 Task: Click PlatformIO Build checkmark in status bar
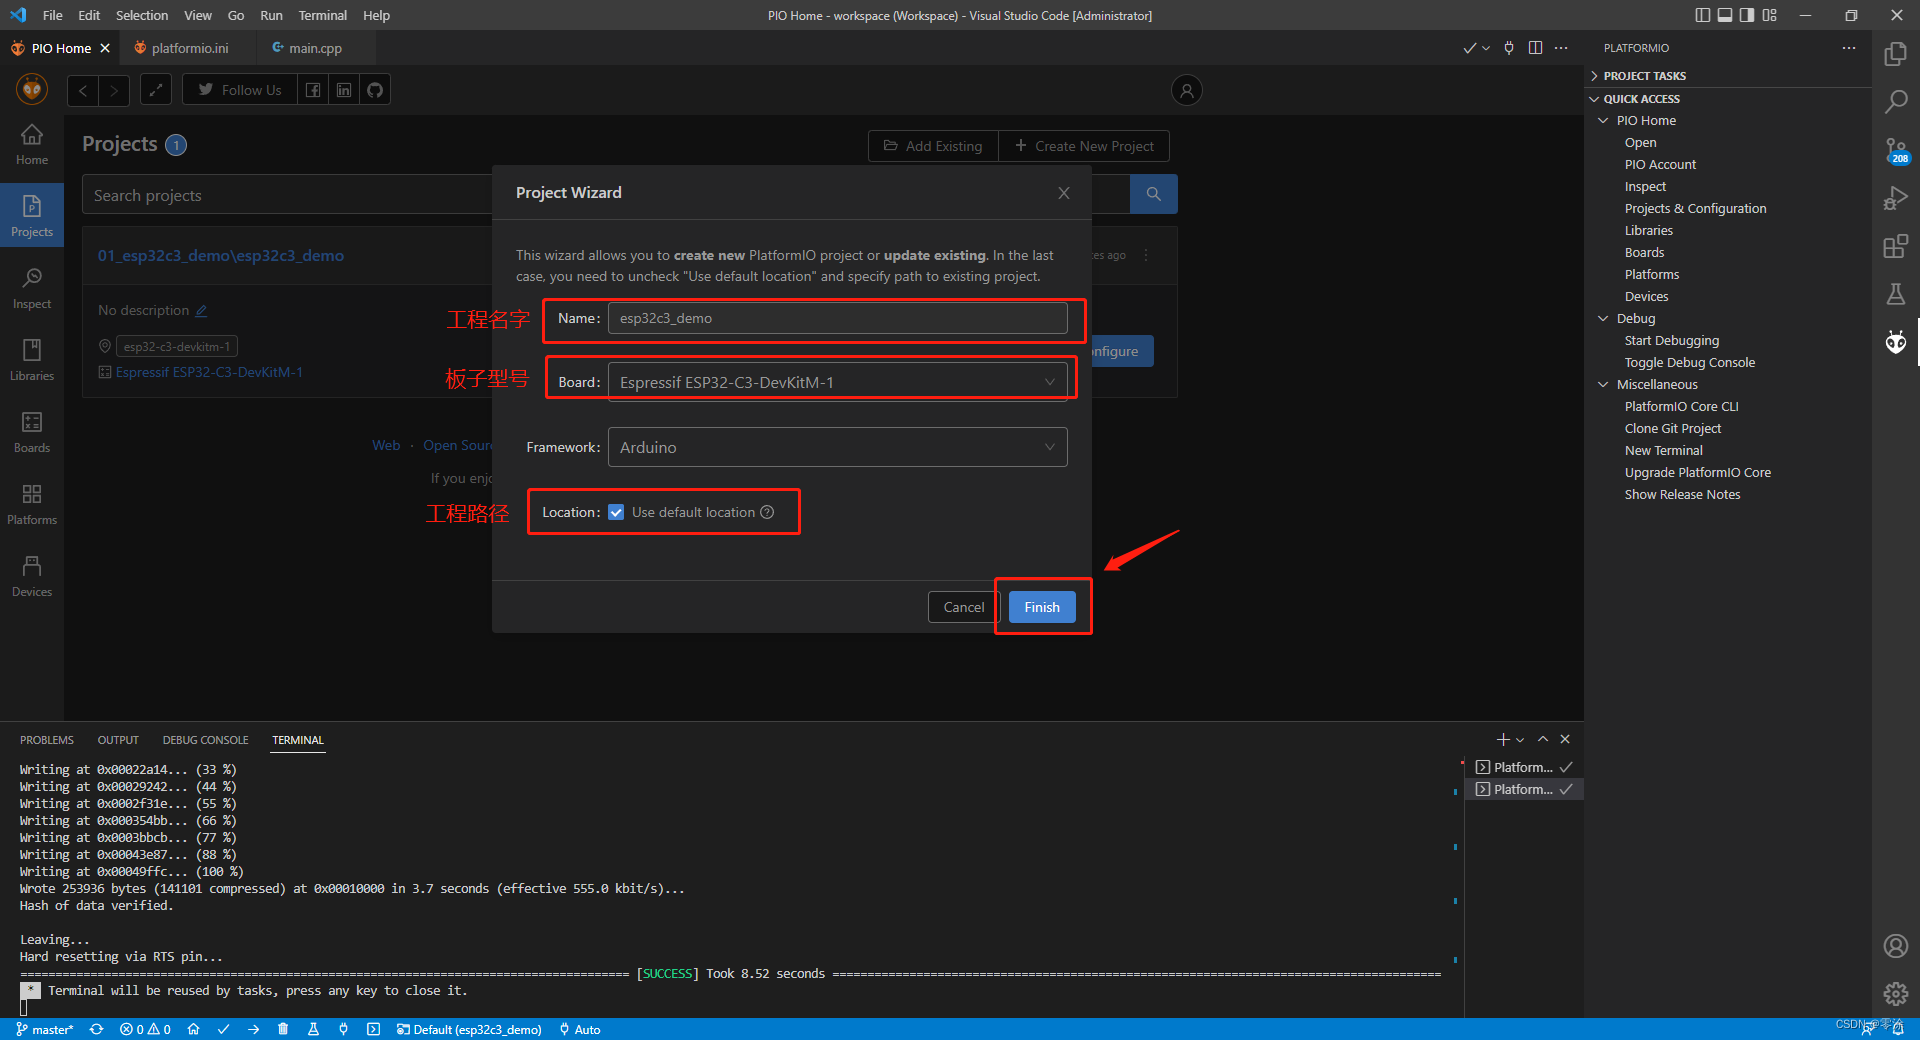click(x=224, y=1029)
